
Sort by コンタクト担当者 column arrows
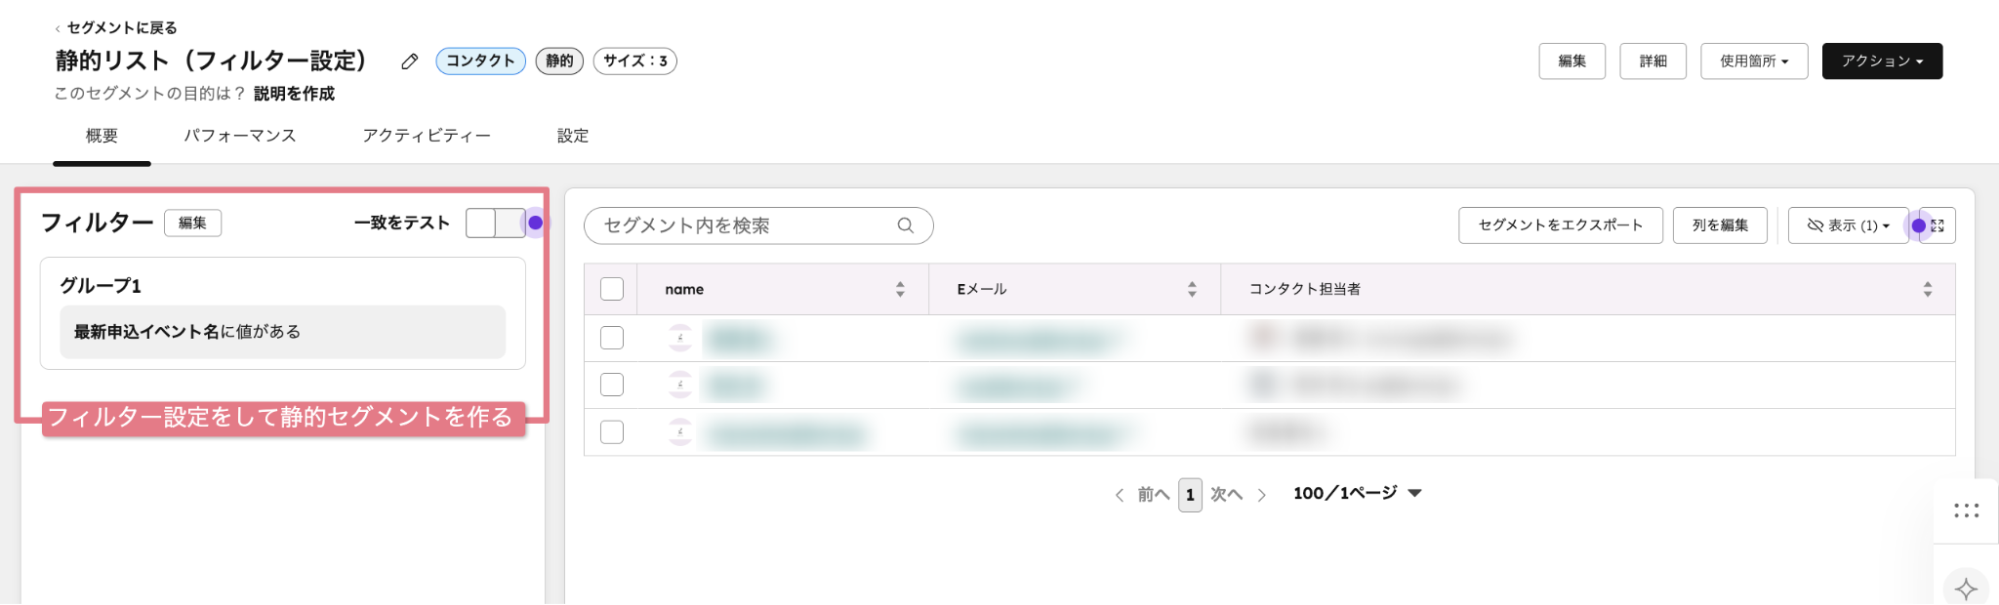1927,289
